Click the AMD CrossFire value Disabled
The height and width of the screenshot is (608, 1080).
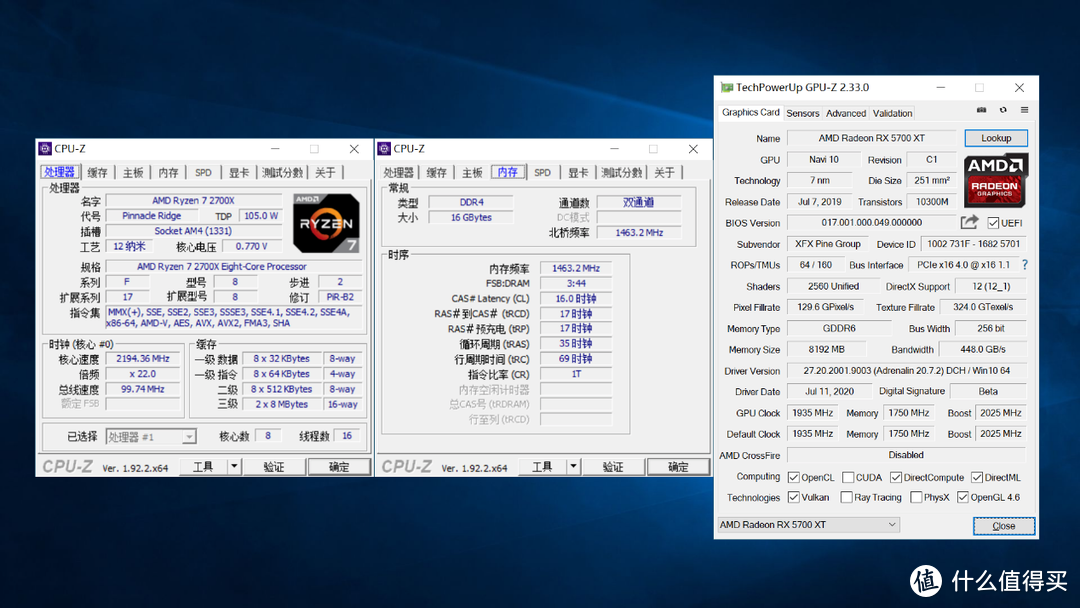pos(906,455)
